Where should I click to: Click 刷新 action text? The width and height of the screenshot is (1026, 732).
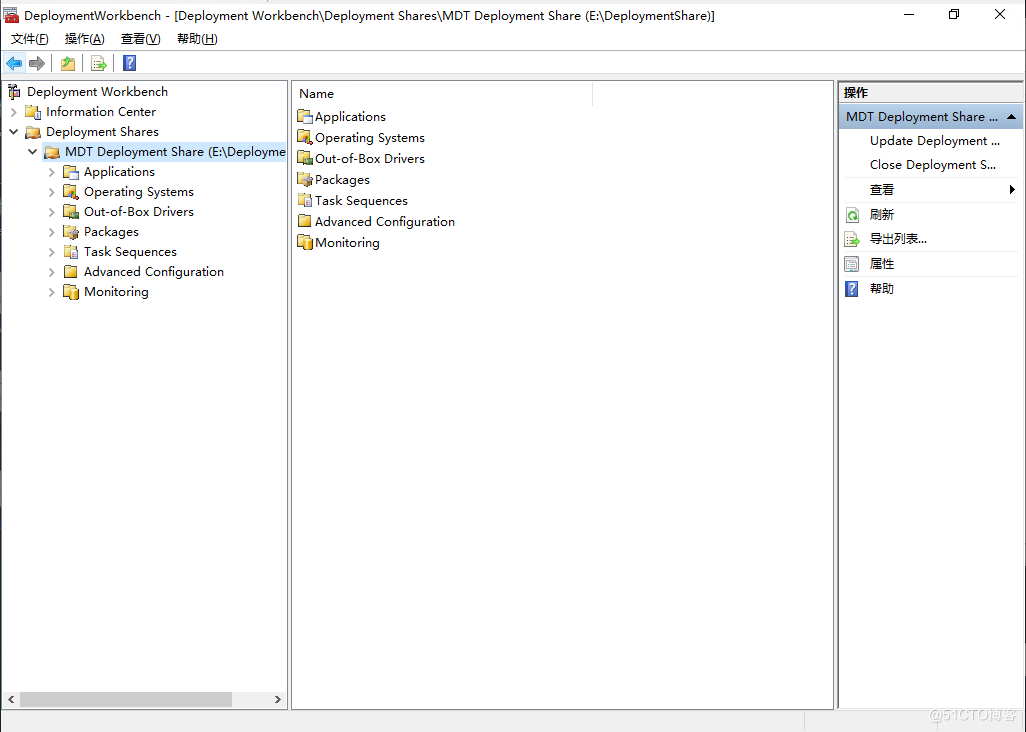[881, 215]
